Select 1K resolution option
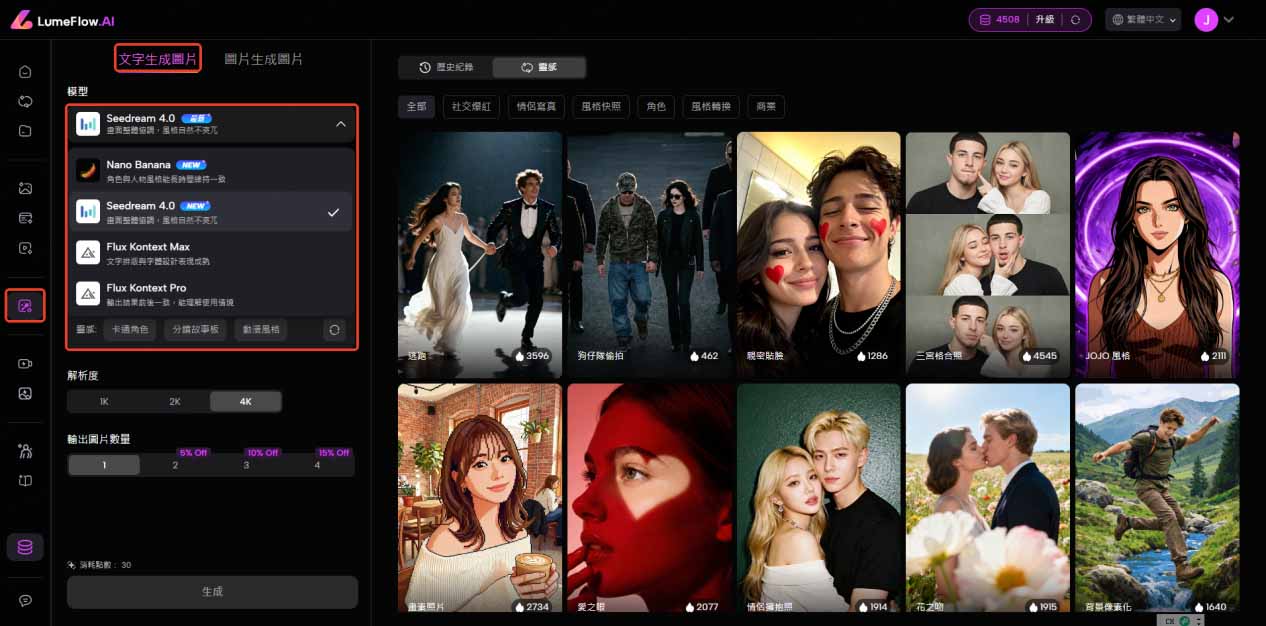 [104, 402]
